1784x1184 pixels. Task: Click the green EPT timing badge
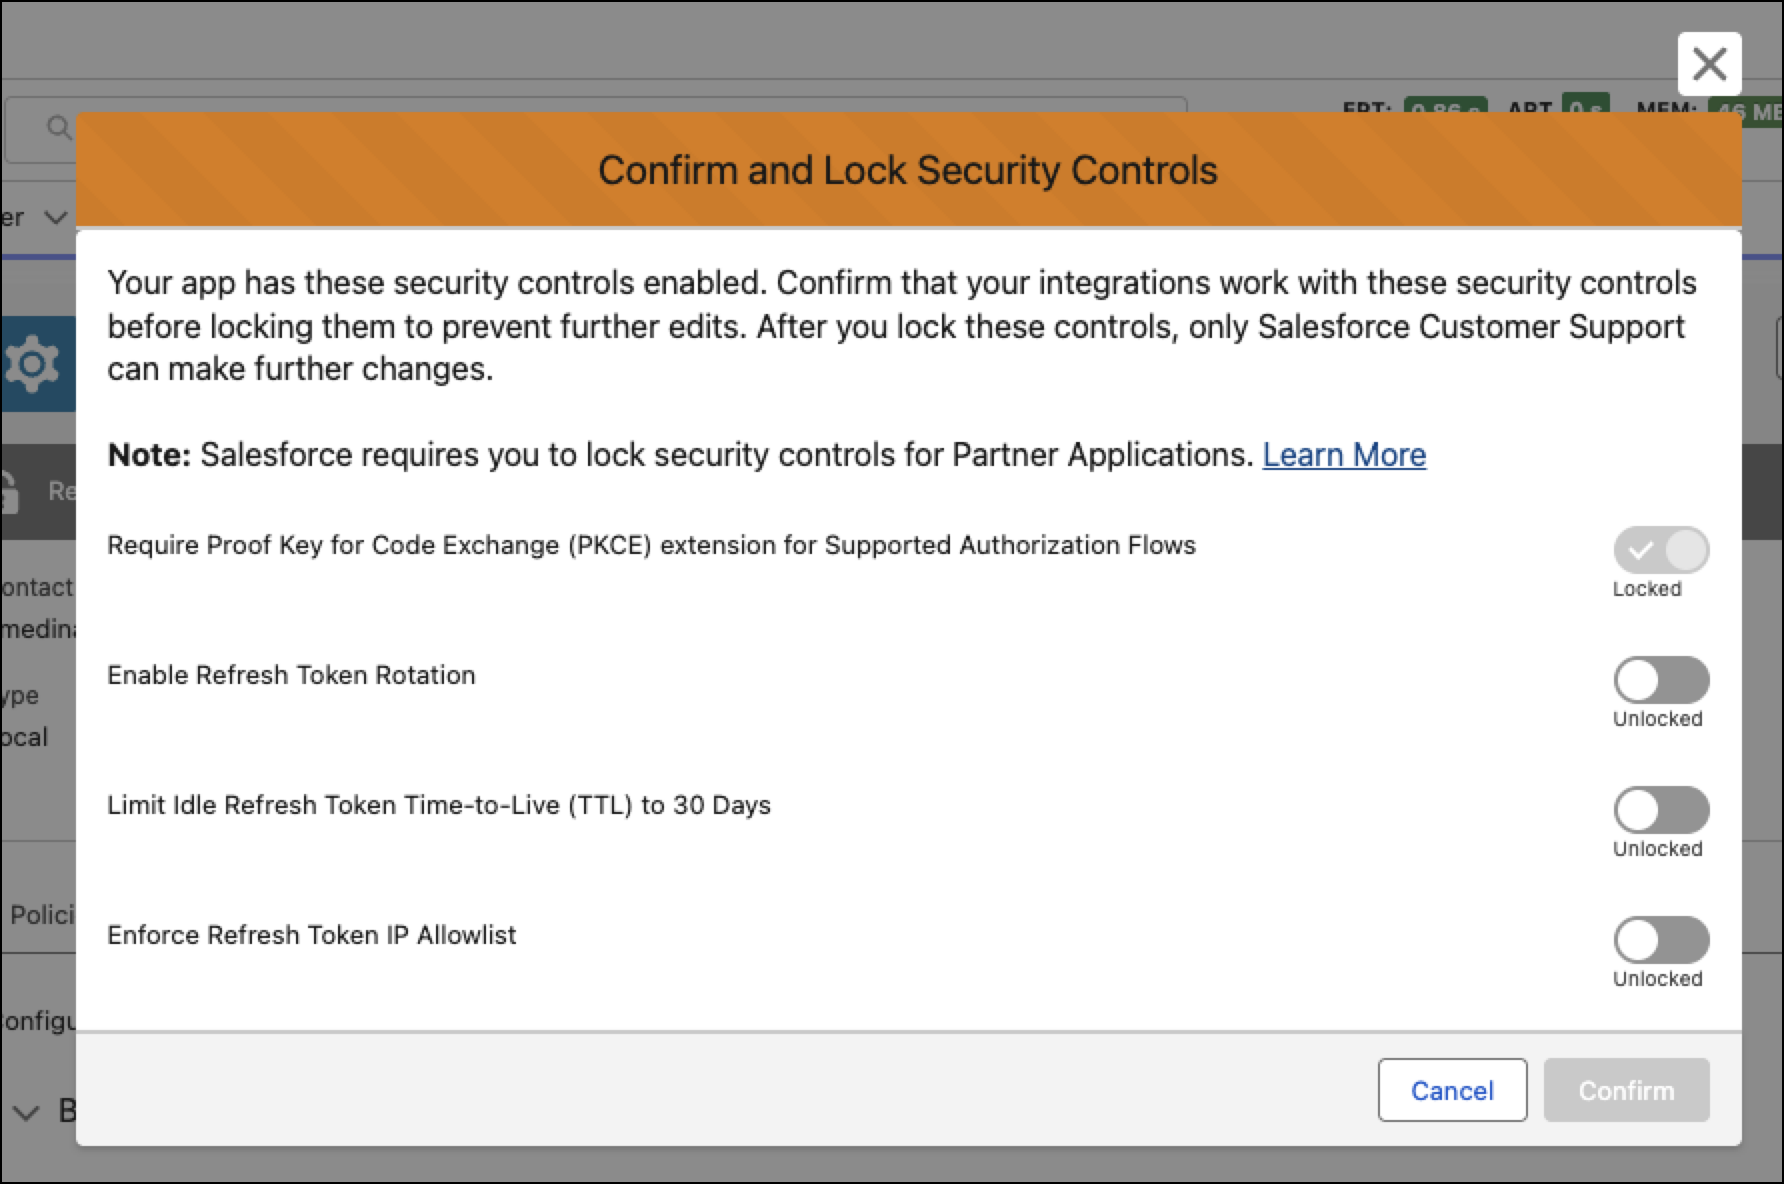coord(1445,106)
